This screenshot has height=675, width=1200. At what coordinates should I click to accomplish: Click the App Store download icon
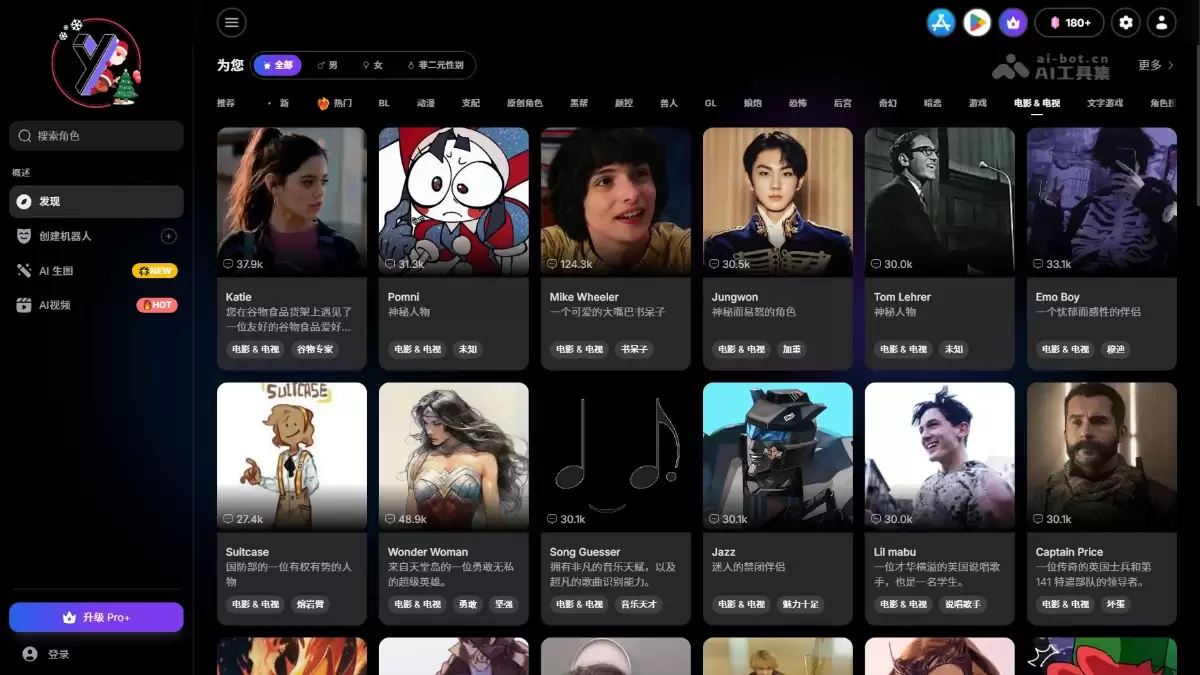pyautogui.click(x=941, y=22)
